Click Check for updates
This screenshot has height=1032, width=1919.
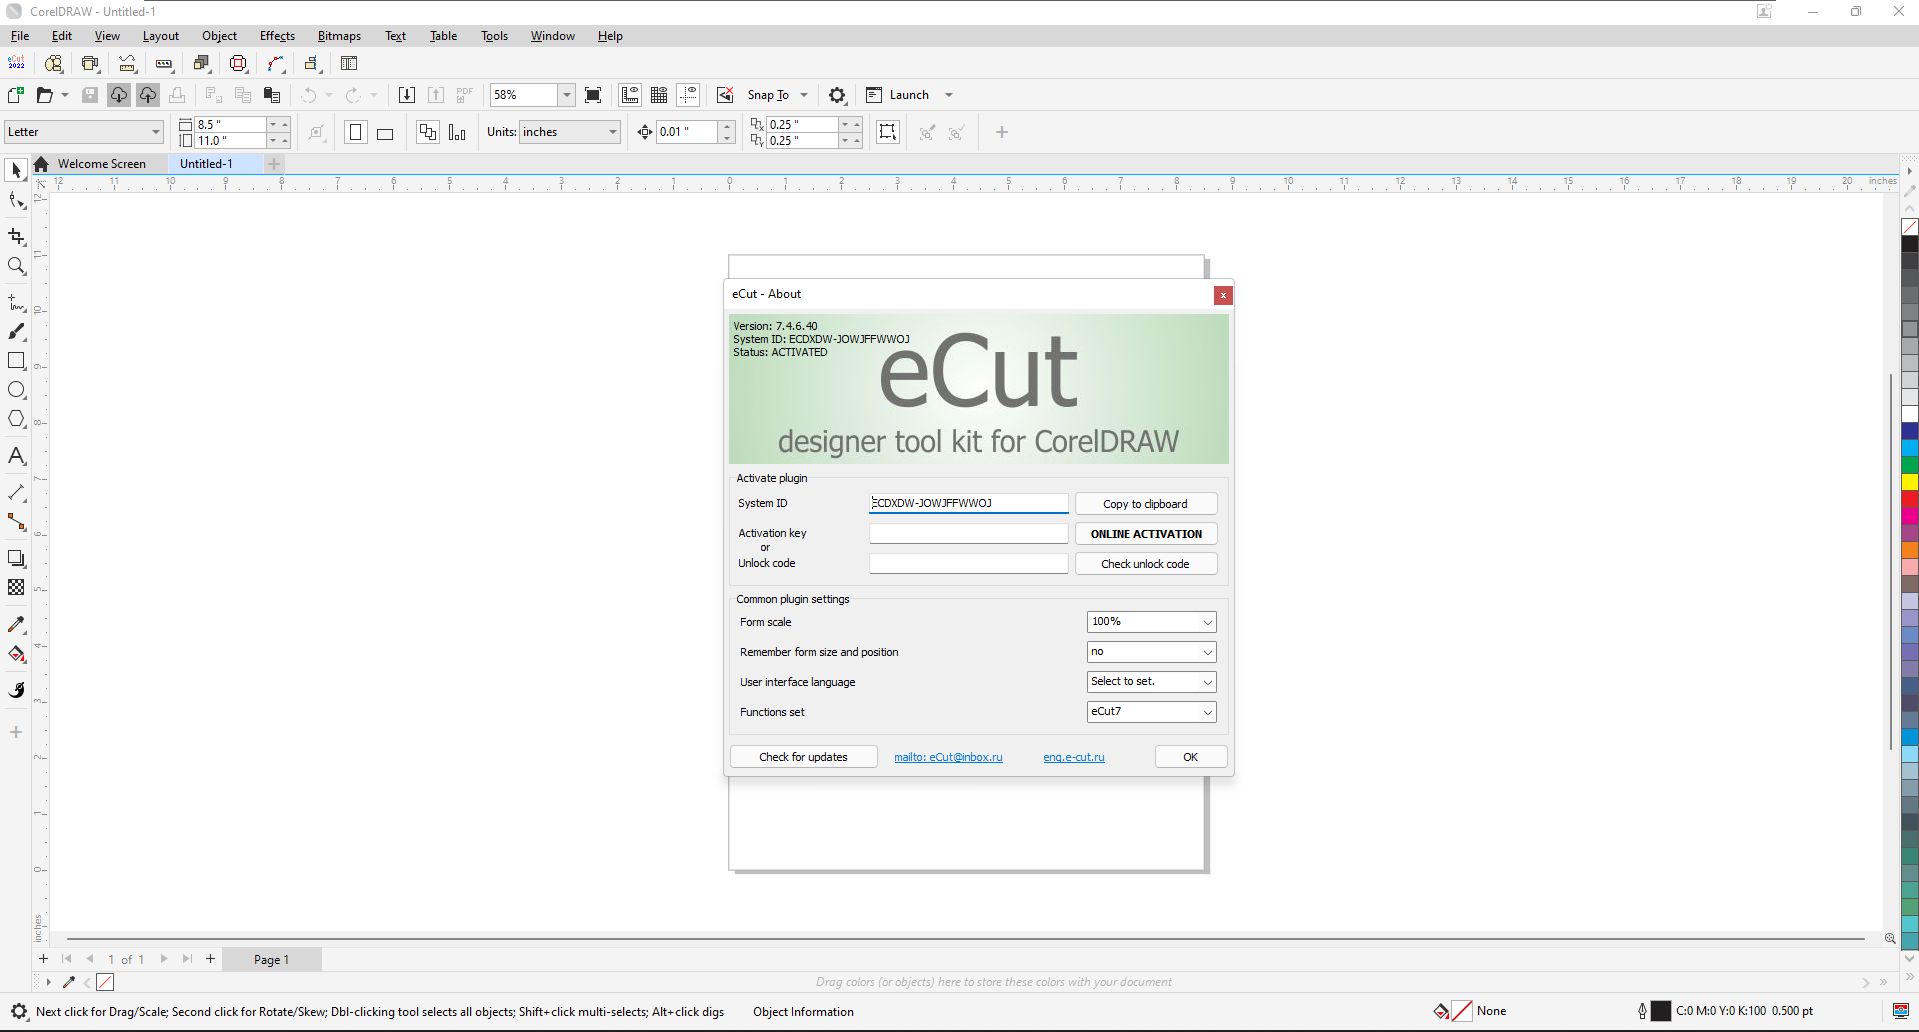803,757
